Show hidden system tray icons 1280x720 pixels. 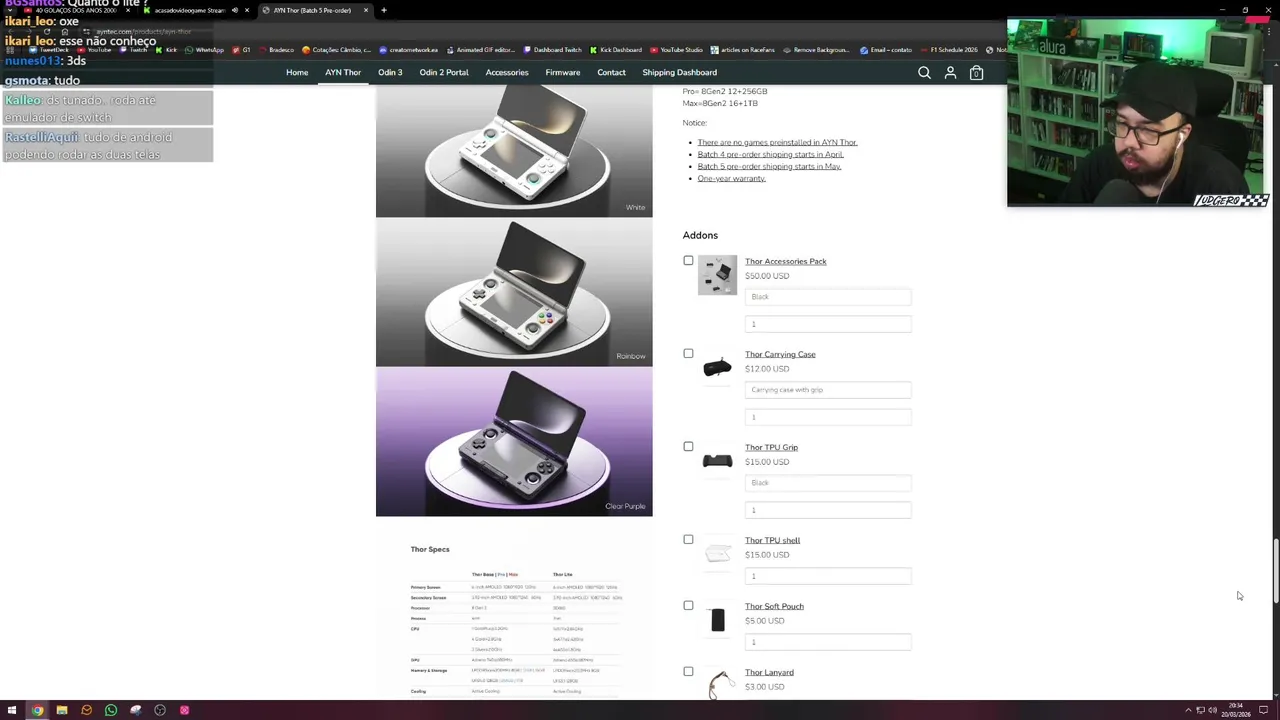click(1188, 710)
